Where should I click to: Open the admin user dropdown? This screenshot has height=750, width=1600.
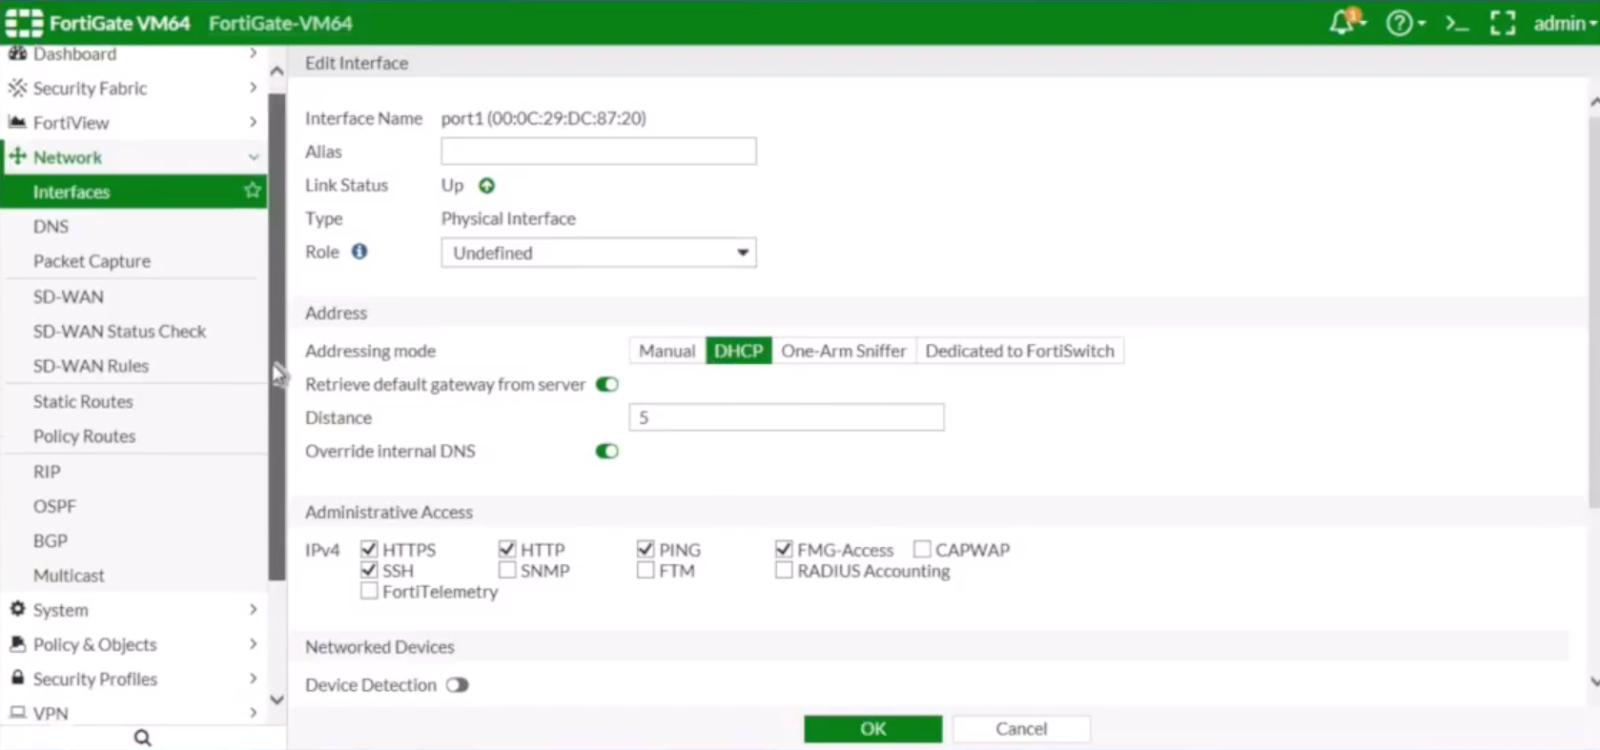pyautogui.click(x=1565, y=23)
